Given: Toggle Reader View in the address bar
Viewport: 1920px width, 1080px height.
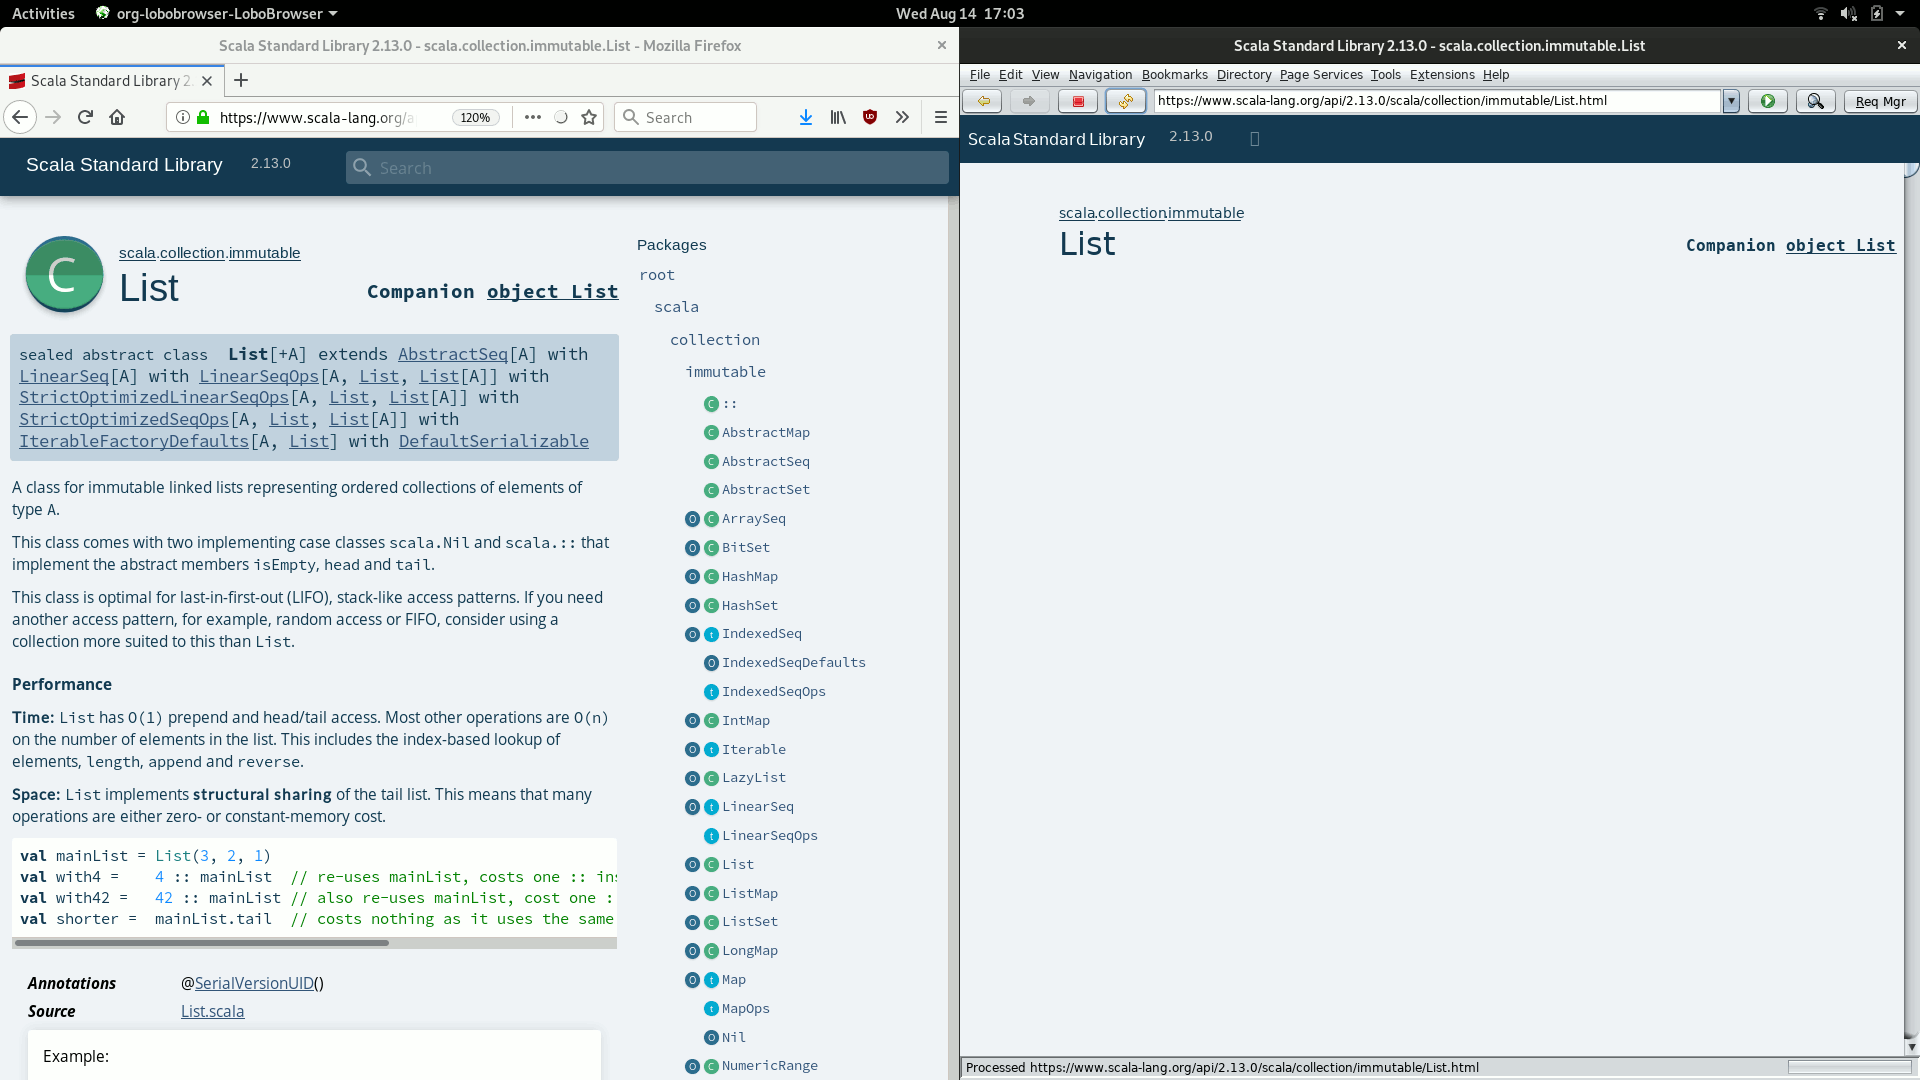Looking at the screenshot, I should [x=561, y=117].
